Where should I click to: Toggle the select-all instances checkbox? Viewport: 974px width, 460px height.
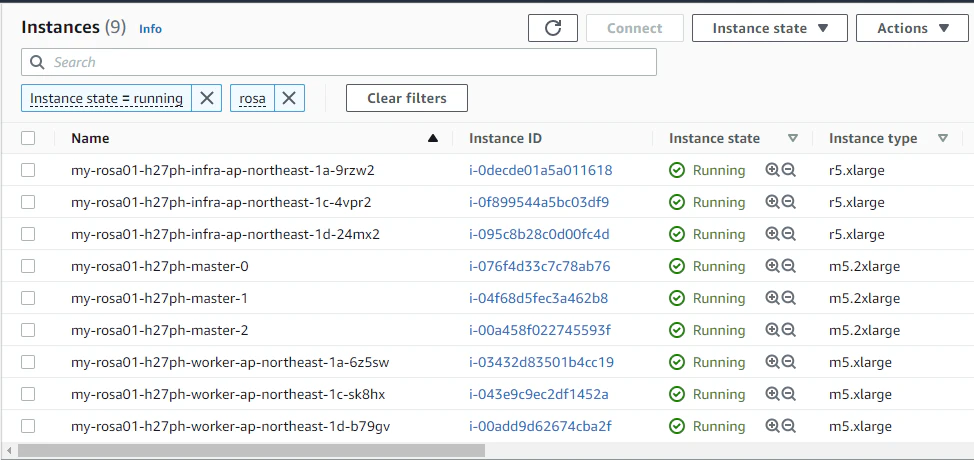(x=28, y=138)
